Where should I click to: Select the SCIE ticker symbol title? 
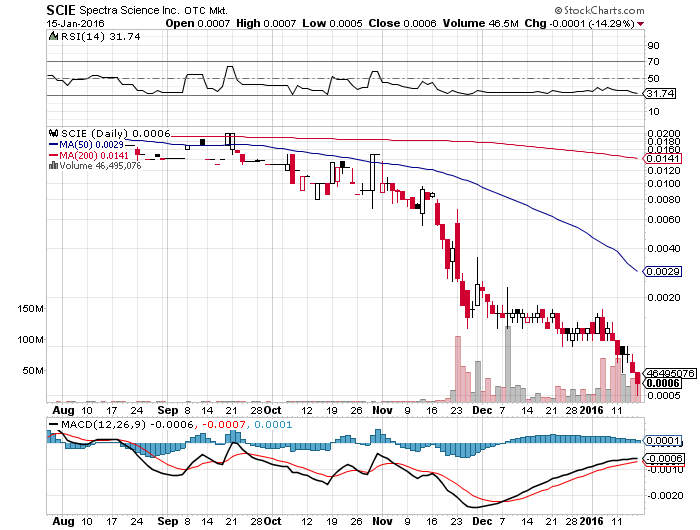pyautogui.click(x=61, y=10)
